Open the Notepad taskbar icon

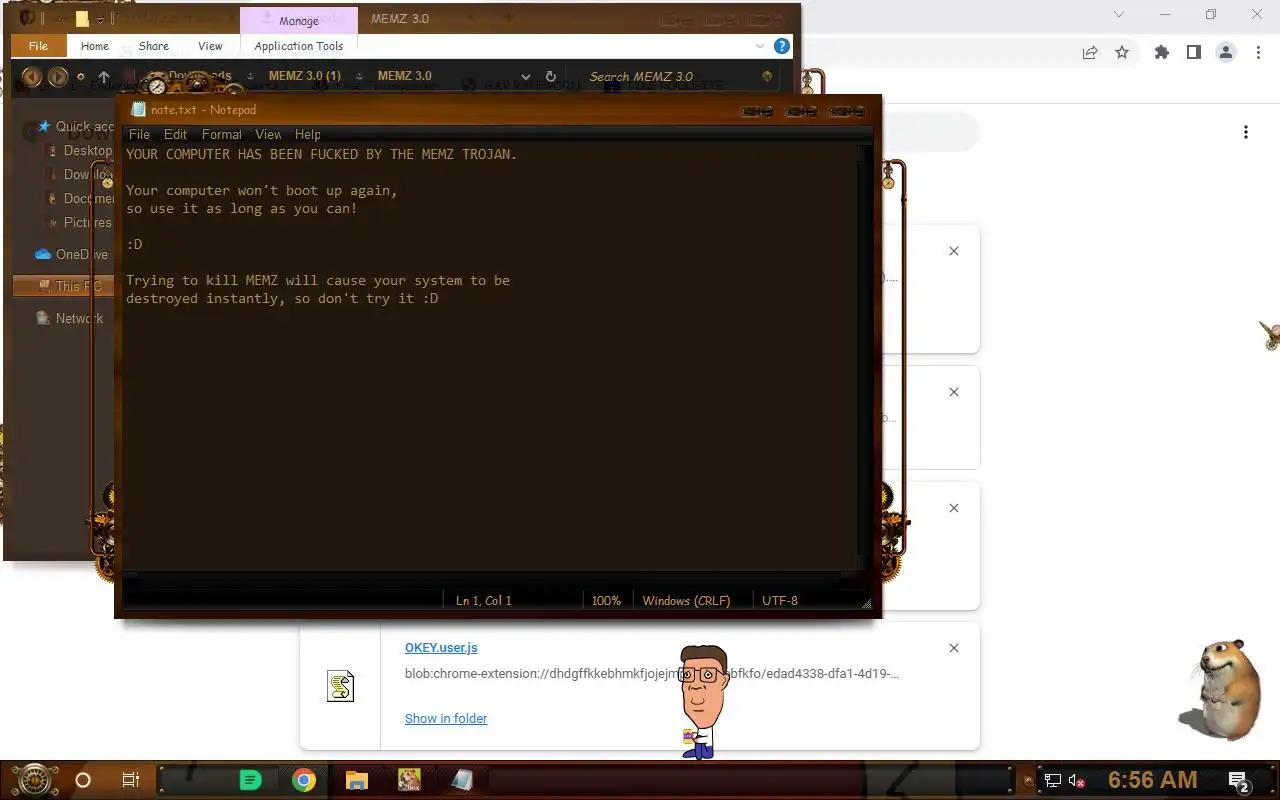click(x=462, y=780)
